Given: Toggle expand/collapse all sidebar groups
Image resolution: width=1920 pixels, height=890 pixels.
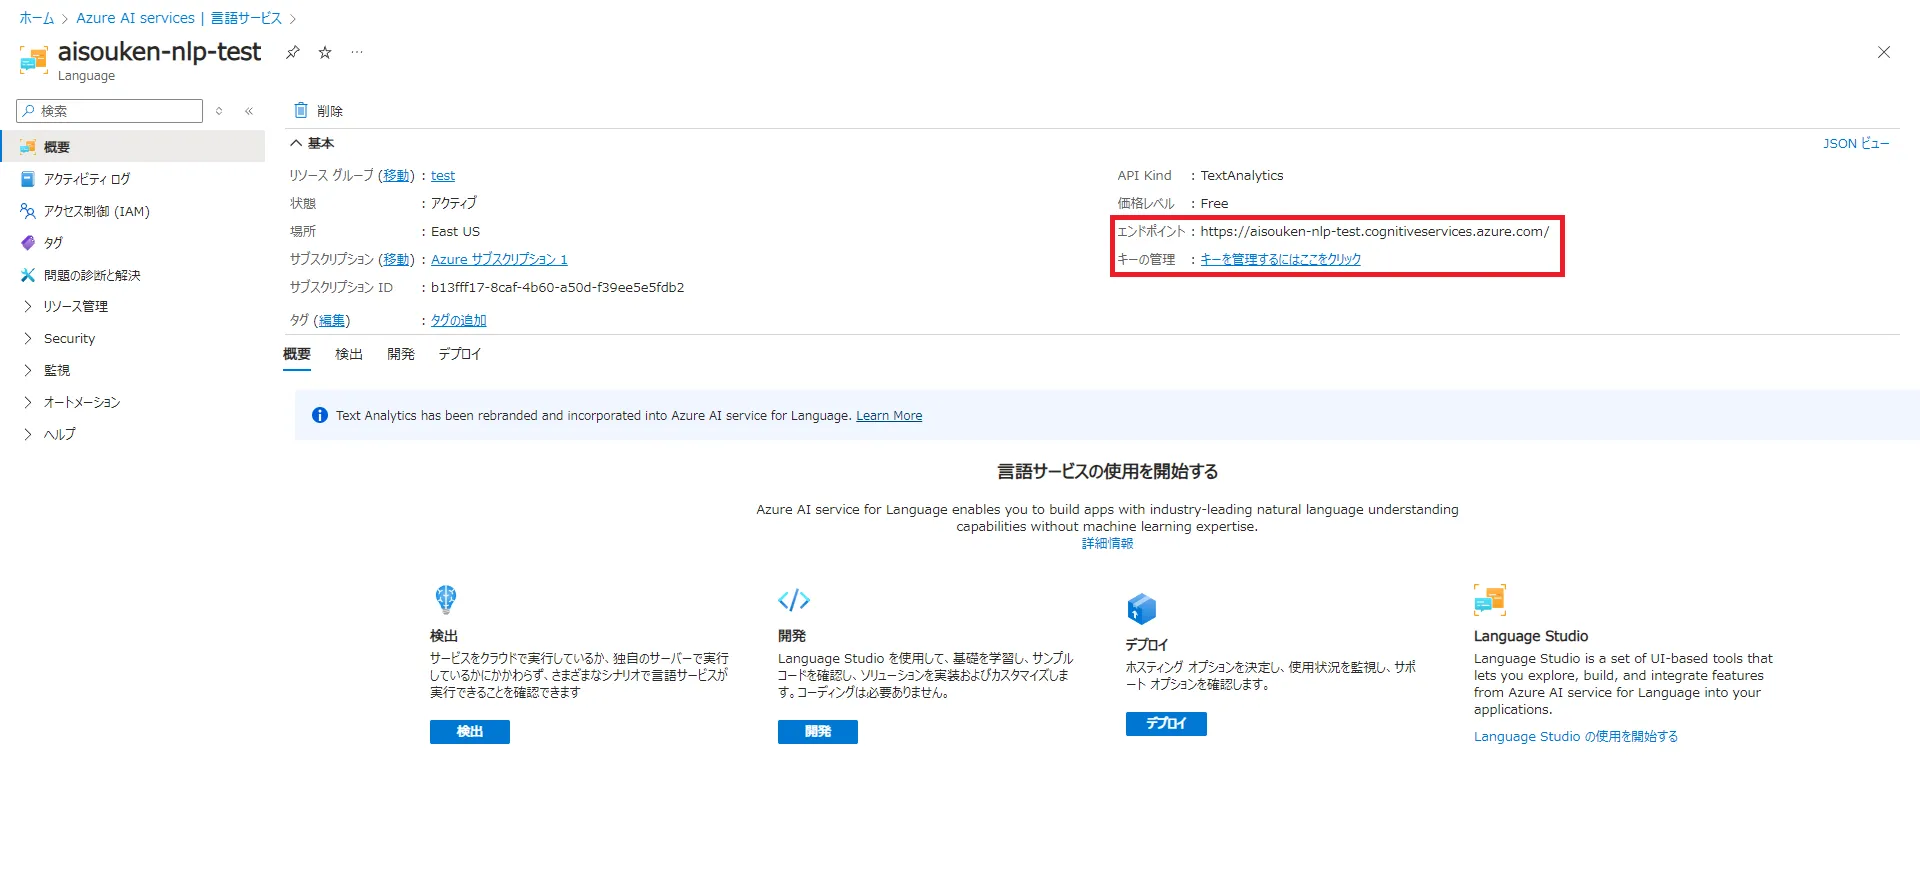Looking at the screenshot, I should [219, 111].
